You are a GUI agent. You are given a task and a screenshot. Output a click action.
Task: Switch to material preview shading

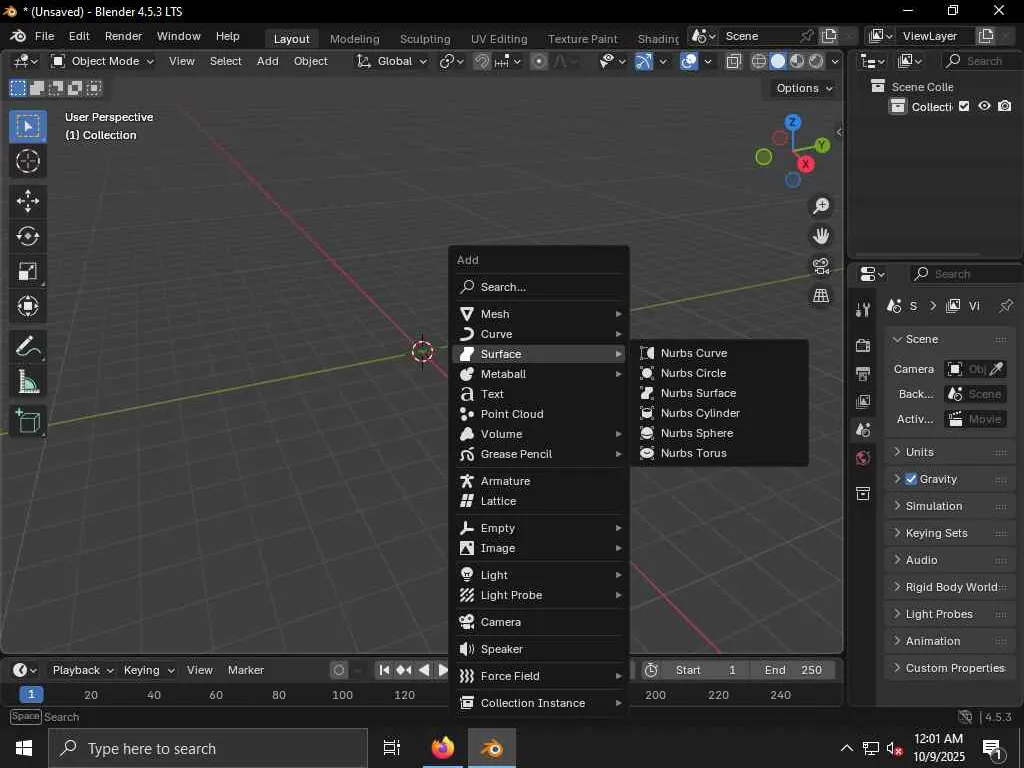click(x=797, y=61)
